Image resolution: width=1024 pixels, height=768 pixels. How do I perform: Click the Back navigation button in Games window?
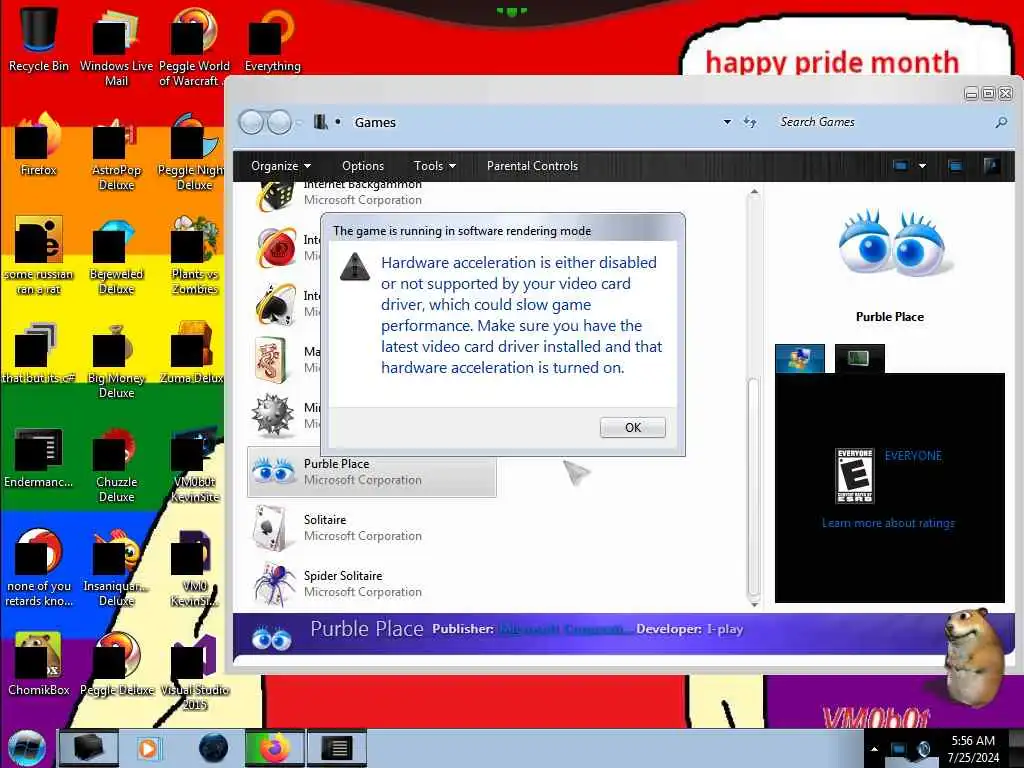point(251,122)
